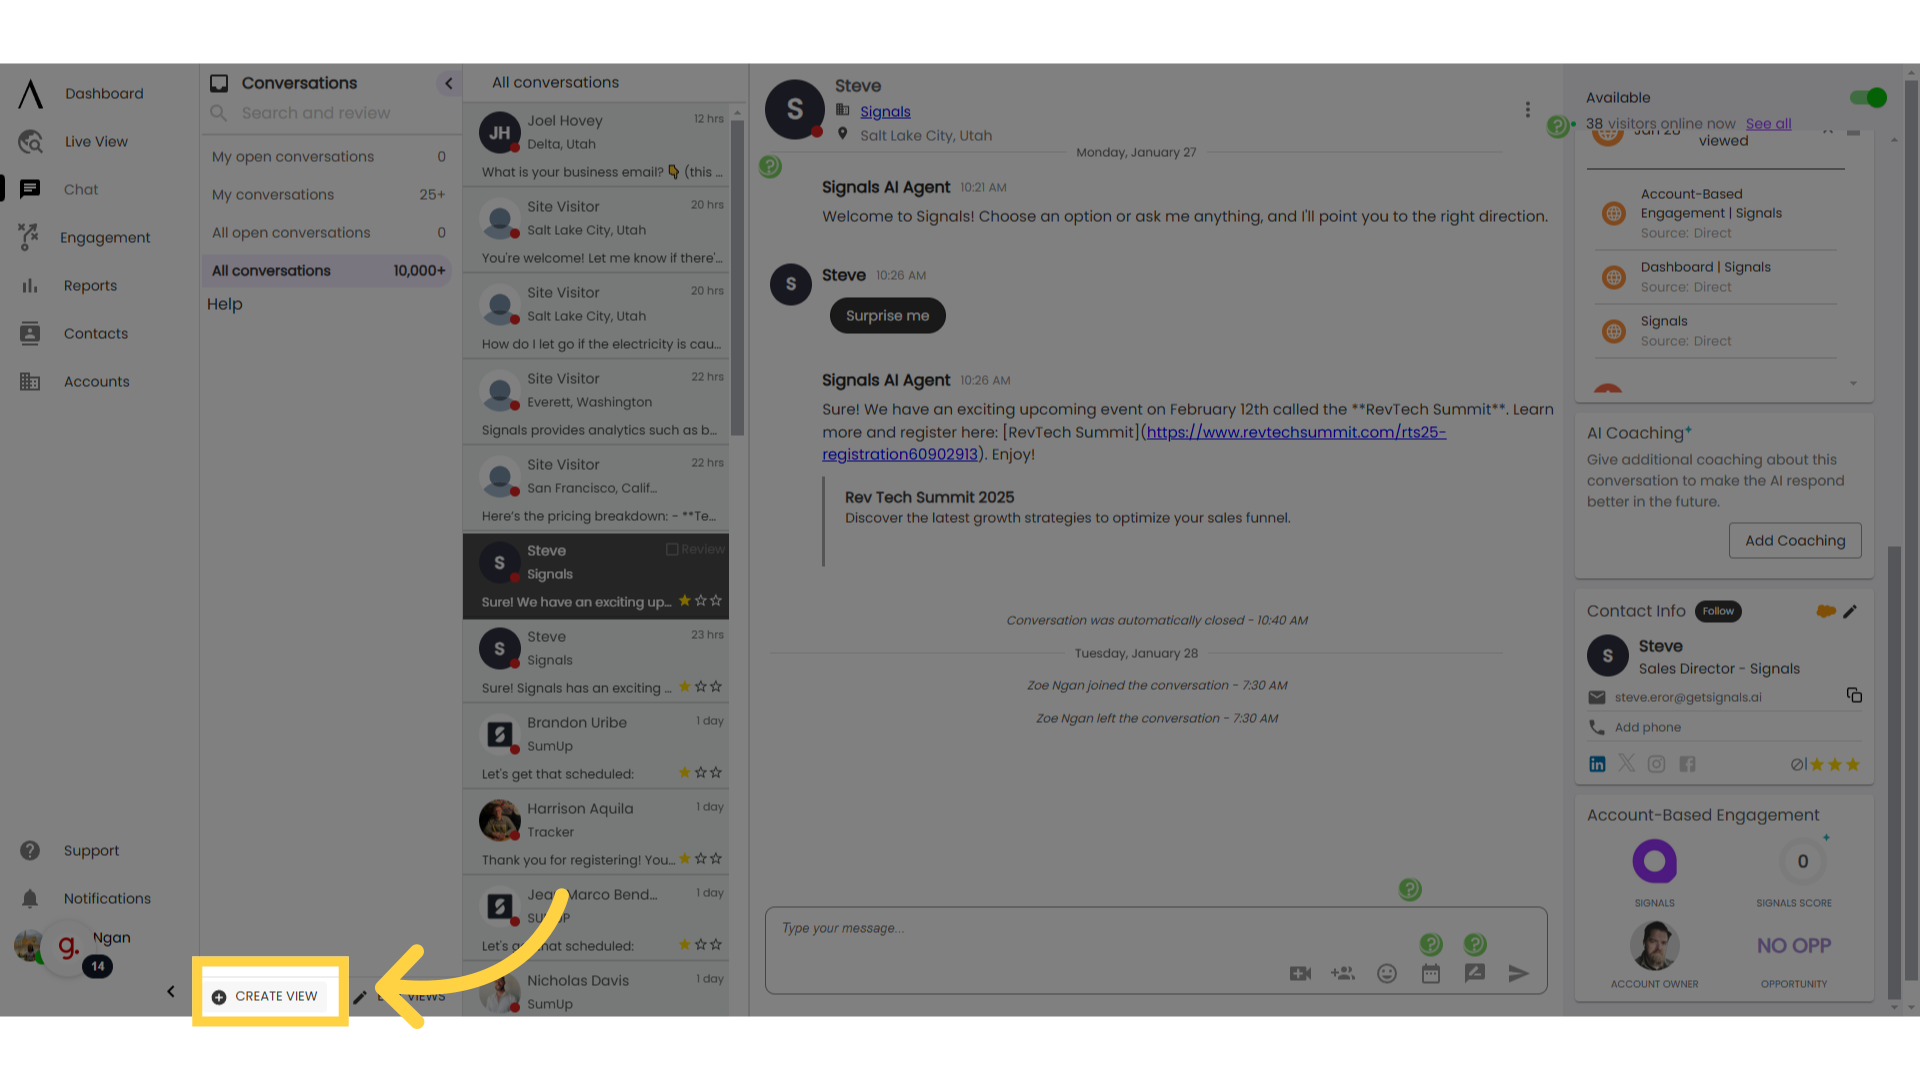Click the edit contact info pencil icon
This screenshot has height=1080, width=1920.
coord(1849,611)
